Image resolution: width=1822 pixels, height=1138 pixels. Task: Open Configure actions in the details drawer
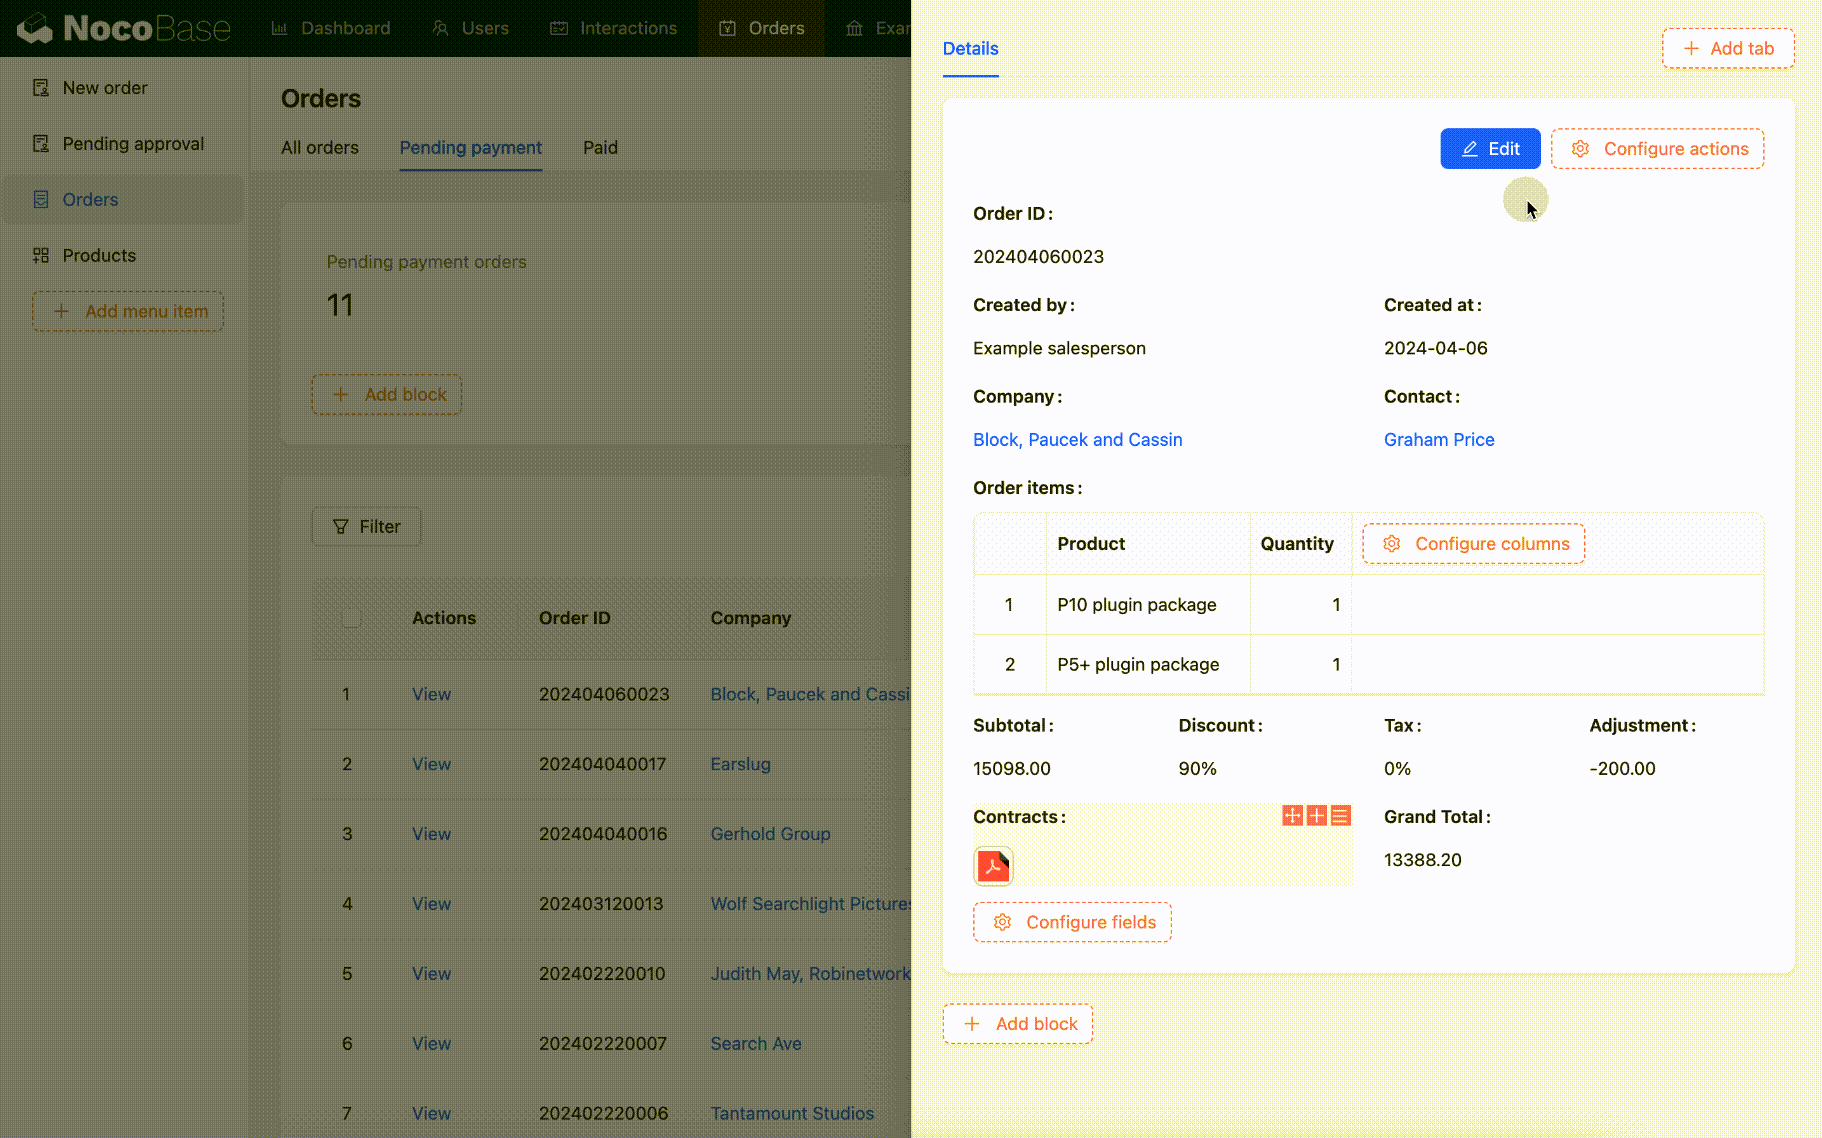coord(1658,149)
